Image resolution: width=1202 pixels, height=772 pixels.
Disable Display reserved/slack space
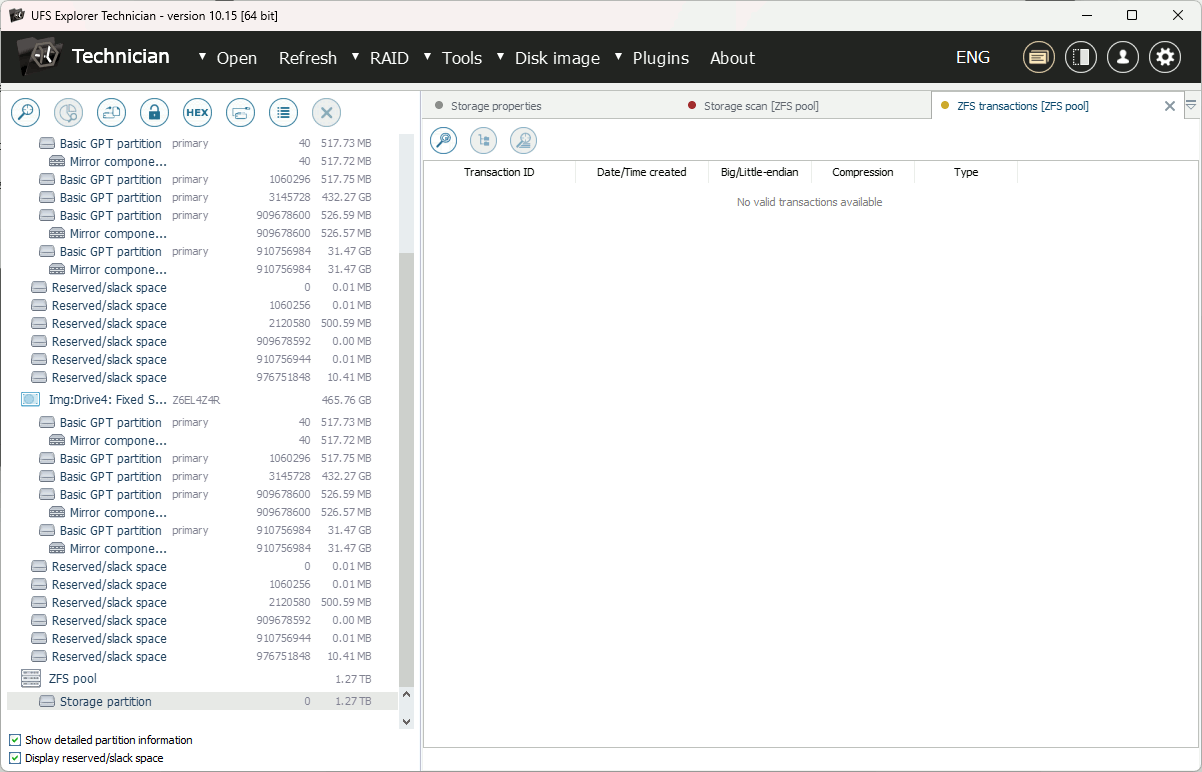coord(13,758)
